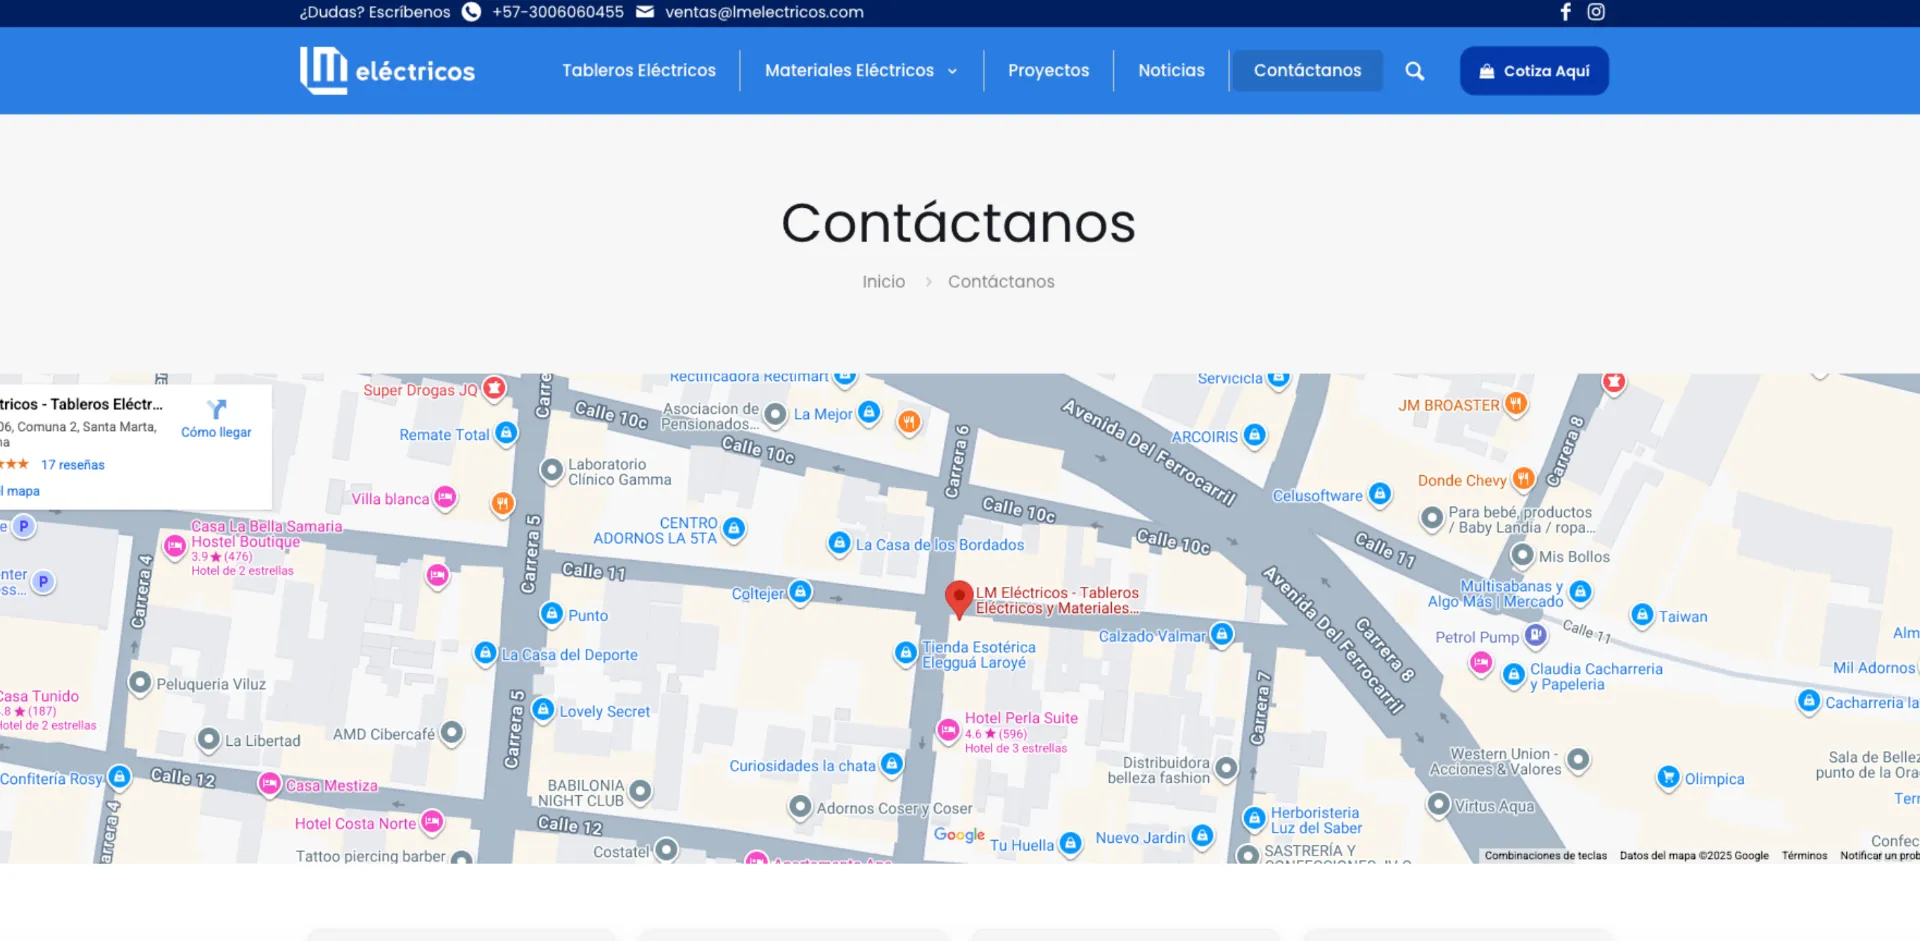
Task: Select the Olimpica shopping cart marker
Action: point(1668,777)
